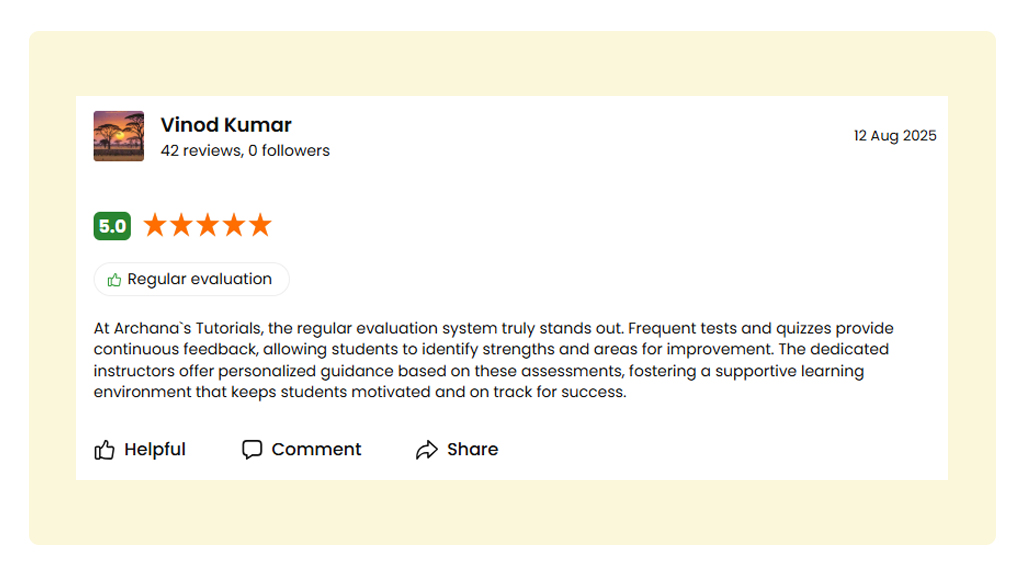This screenshot has height=576, width=1024.
Task: Open Vinod Kumar's profile picture
Action: 119,136
